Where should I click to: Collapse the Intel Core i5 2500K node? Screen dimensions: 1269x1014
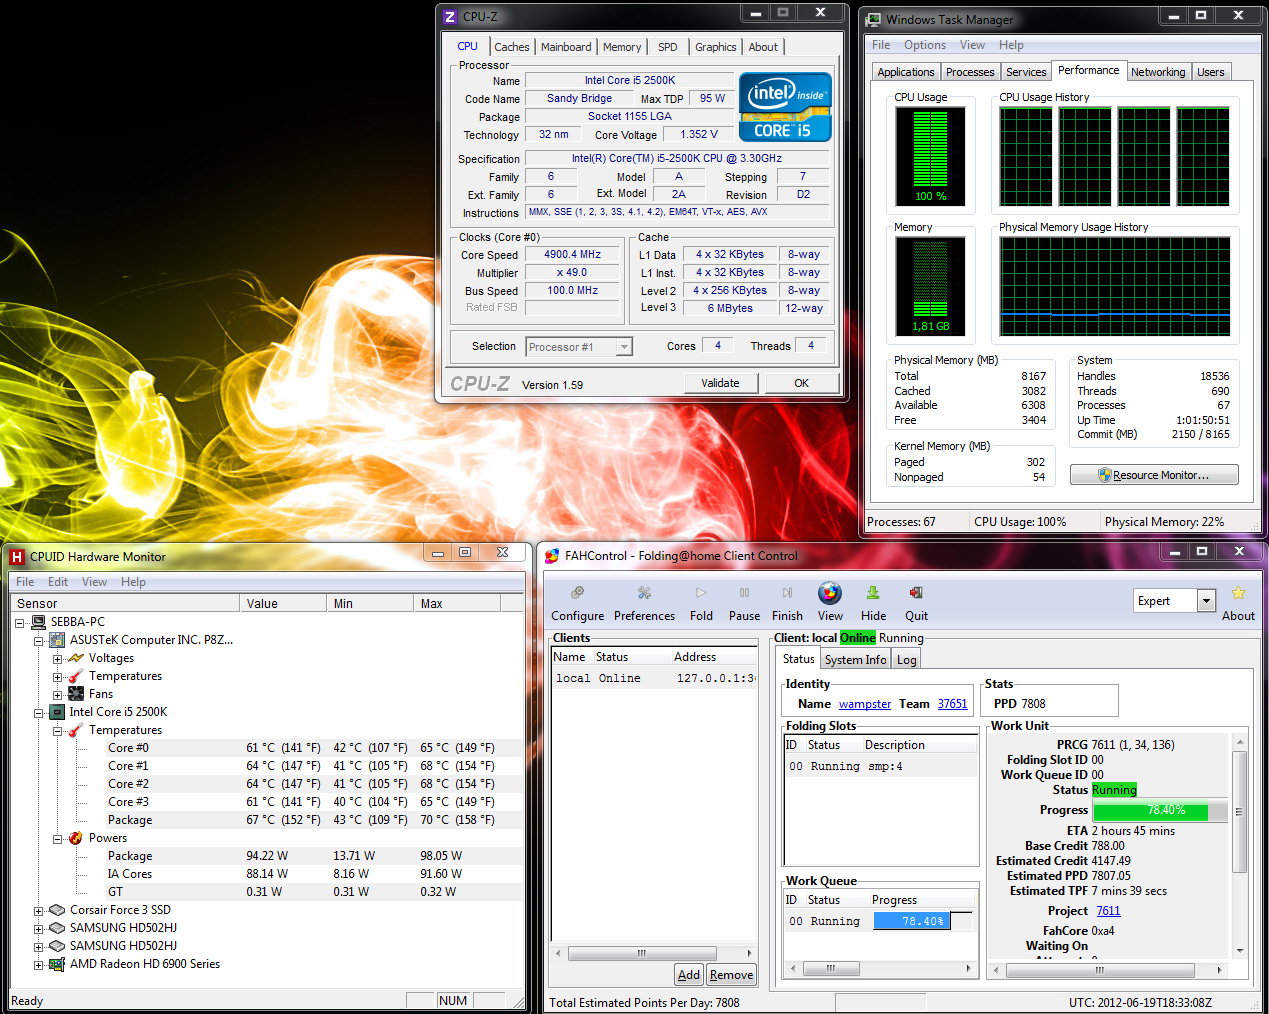[x=38, y=712]
